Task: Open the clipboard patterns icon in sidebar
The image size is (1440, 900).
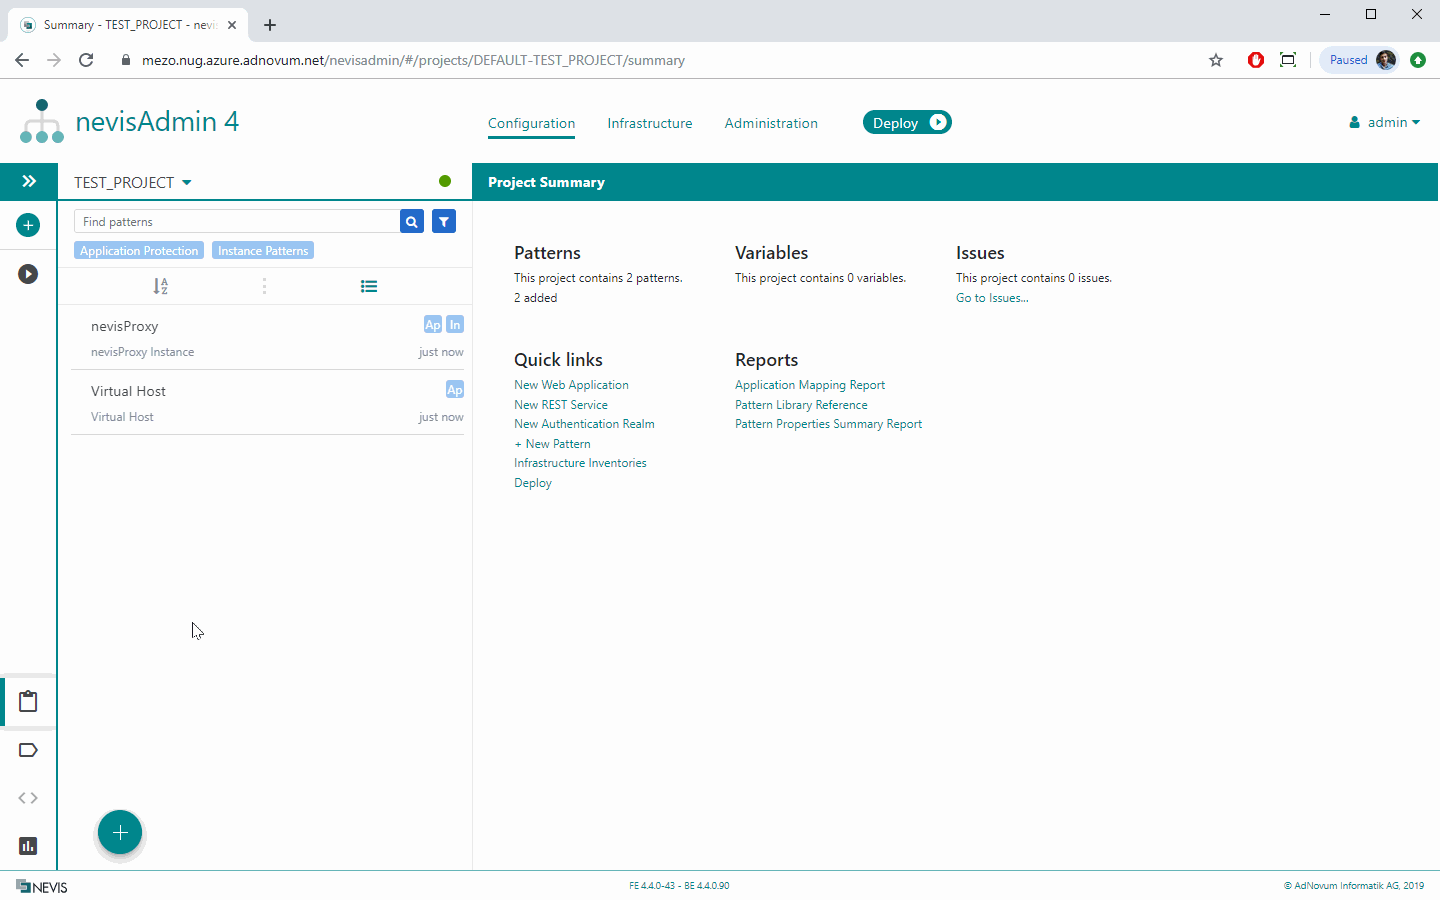Action: coord(28,701)
